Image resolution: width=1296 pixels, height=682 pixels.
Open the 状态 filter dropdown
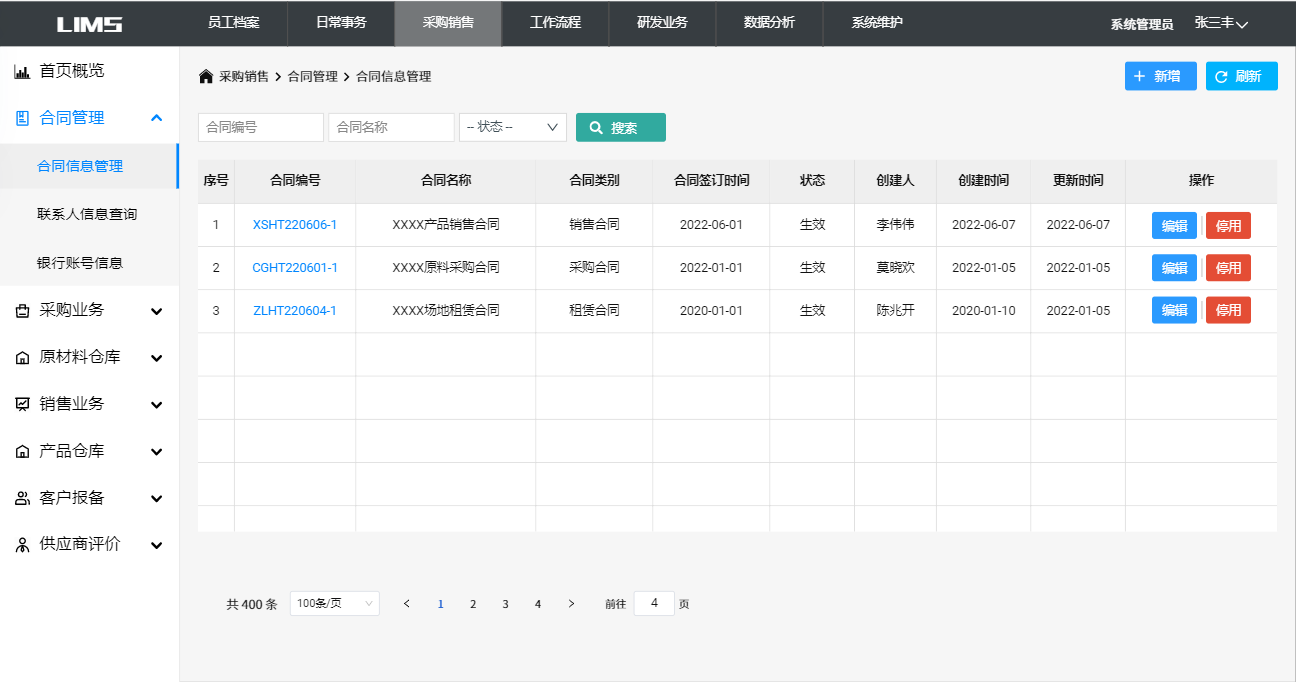tap(512, 127)
